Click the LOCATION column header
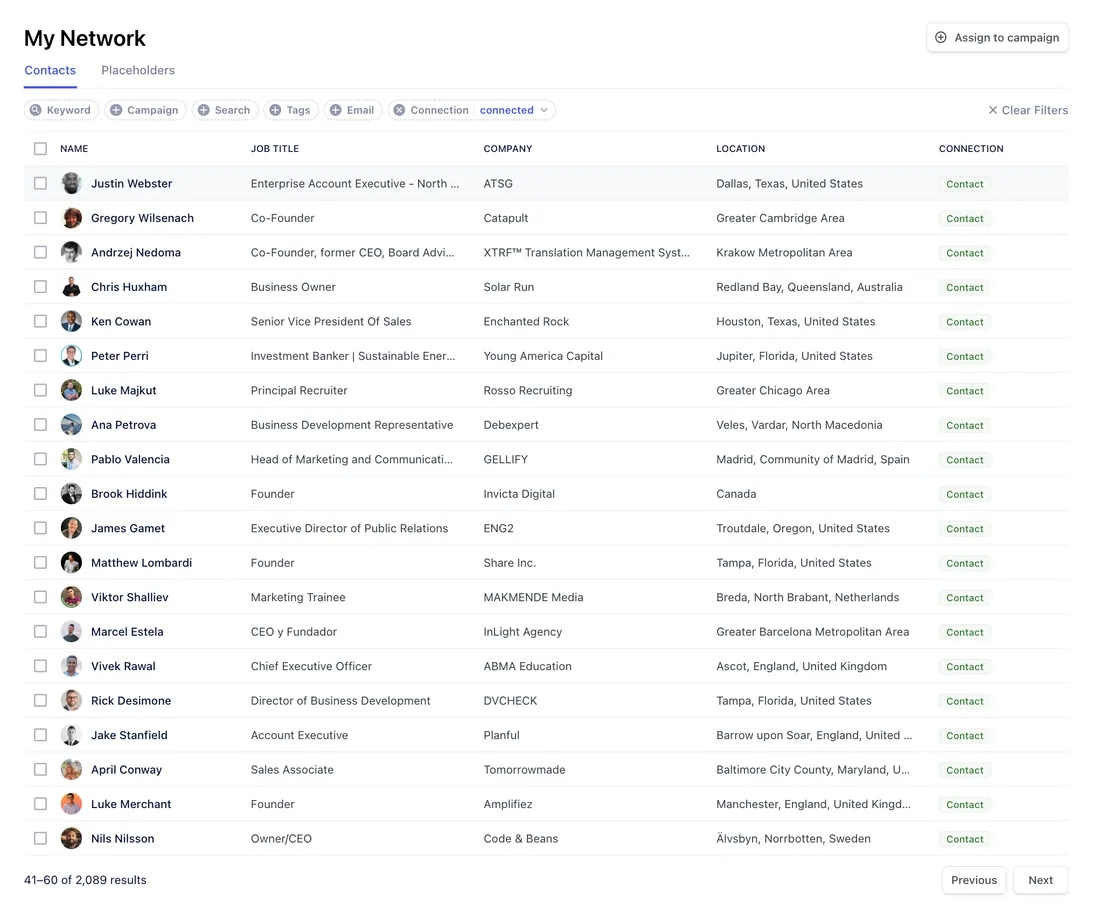Viewport: 1100px width, 918px height. coord(740,149)
